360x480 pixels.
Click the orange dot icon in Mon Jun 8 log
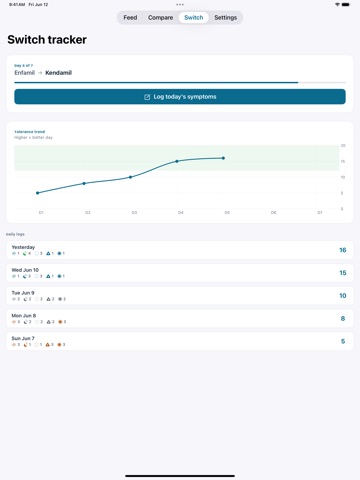pyautogui.click(x=60, y=322)
